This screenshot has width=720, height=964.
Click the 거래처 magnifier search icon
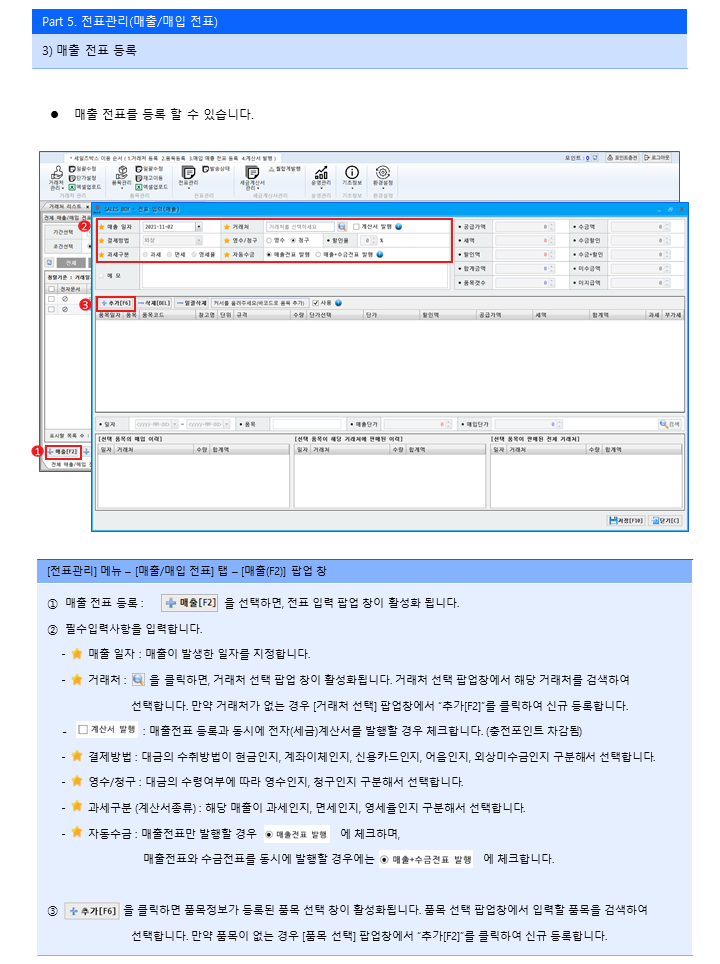pos(342,227)
